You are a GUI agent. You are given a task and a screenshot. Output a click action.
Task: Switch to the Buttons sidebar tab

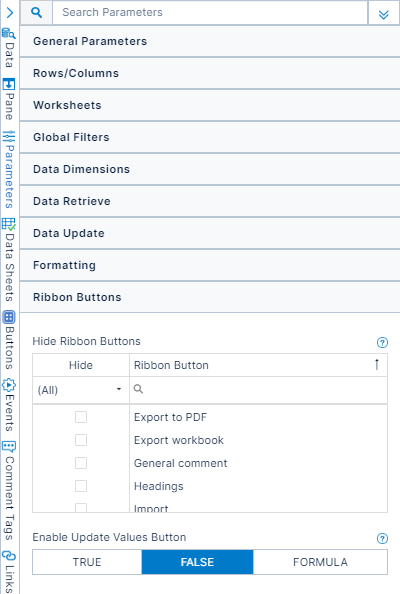9,340
